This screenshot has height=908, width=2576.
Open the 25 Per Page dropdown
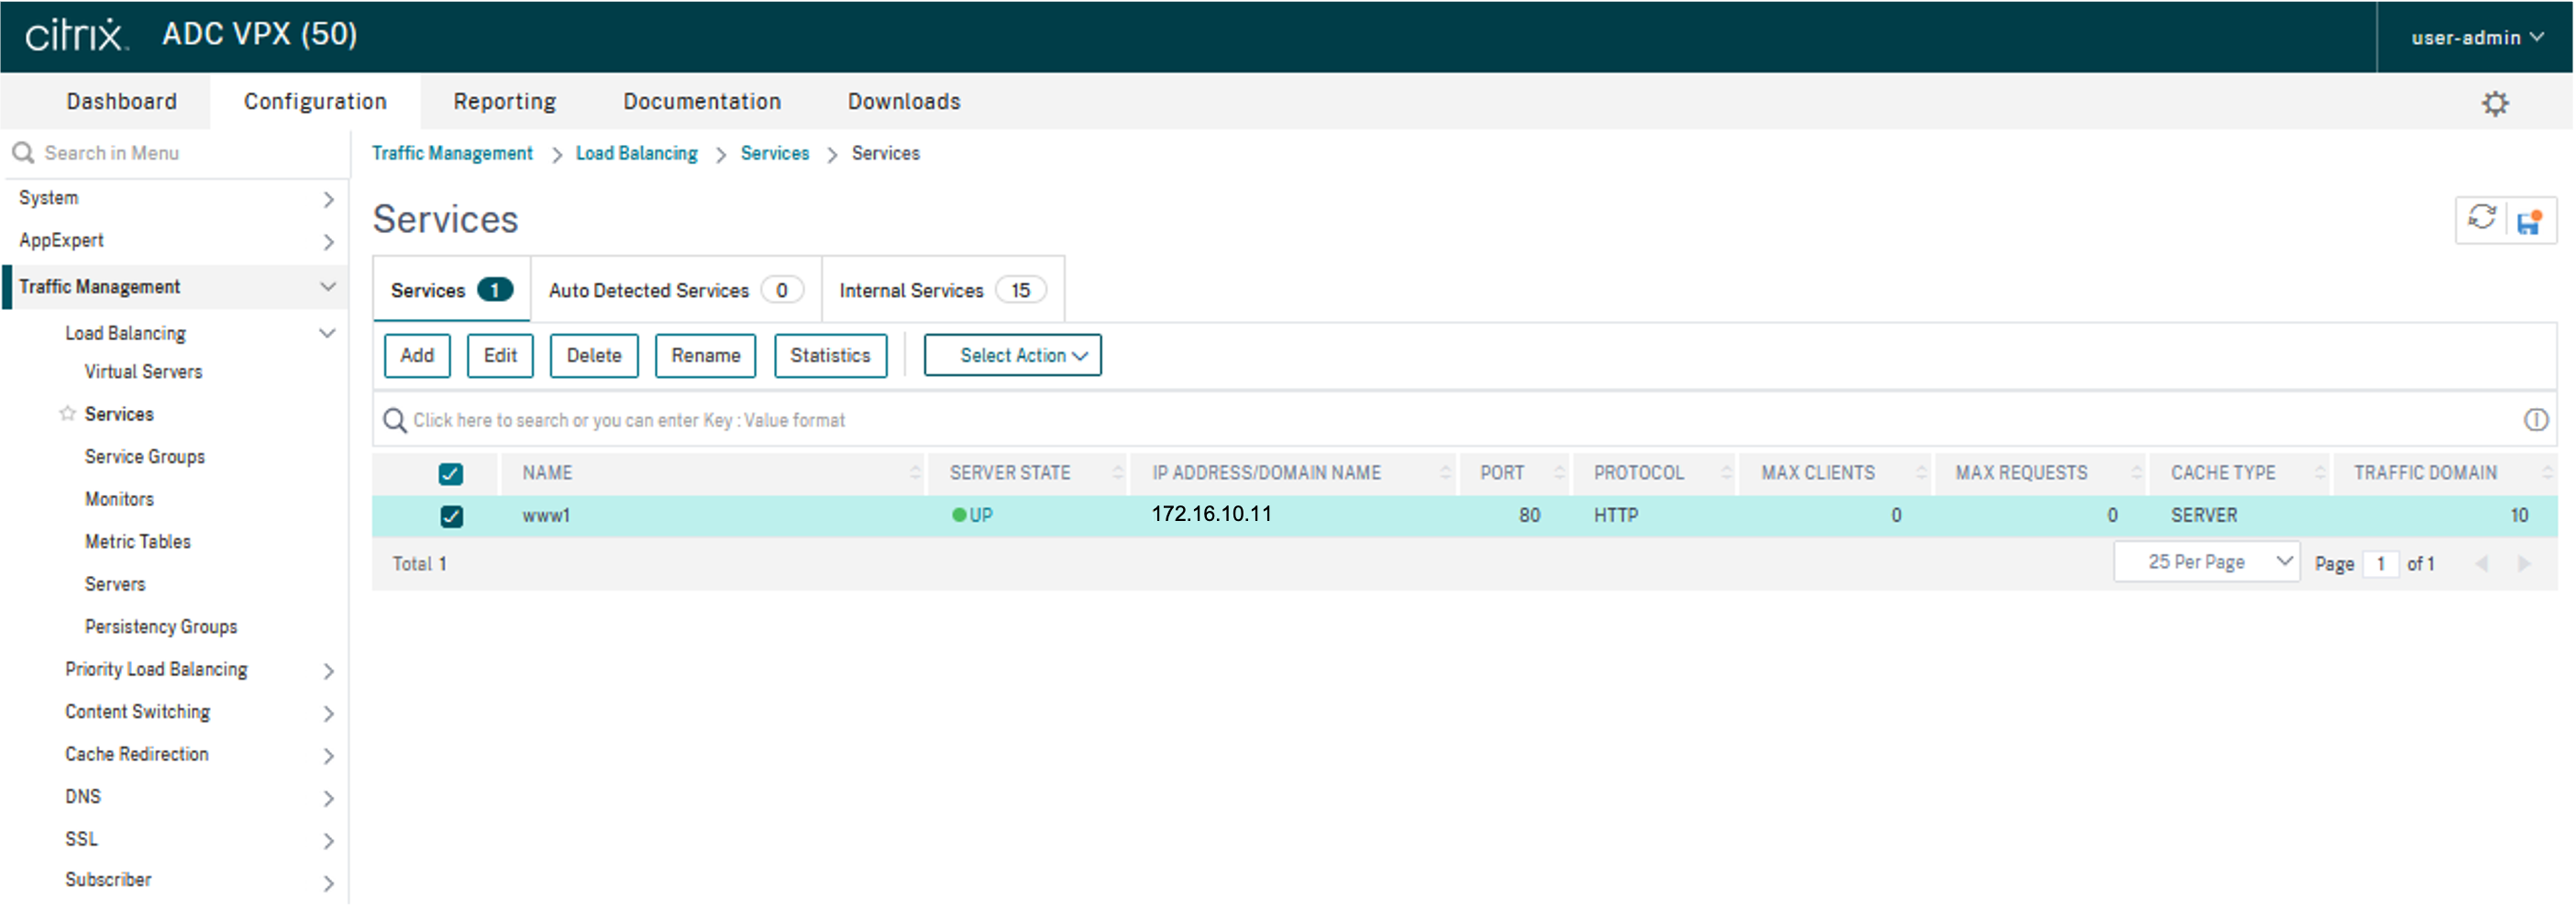point(2206,563)
